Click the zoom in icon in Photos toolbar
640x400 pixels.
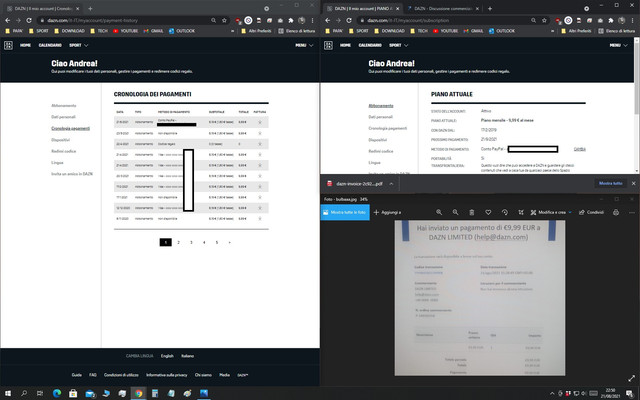point(439,212)
